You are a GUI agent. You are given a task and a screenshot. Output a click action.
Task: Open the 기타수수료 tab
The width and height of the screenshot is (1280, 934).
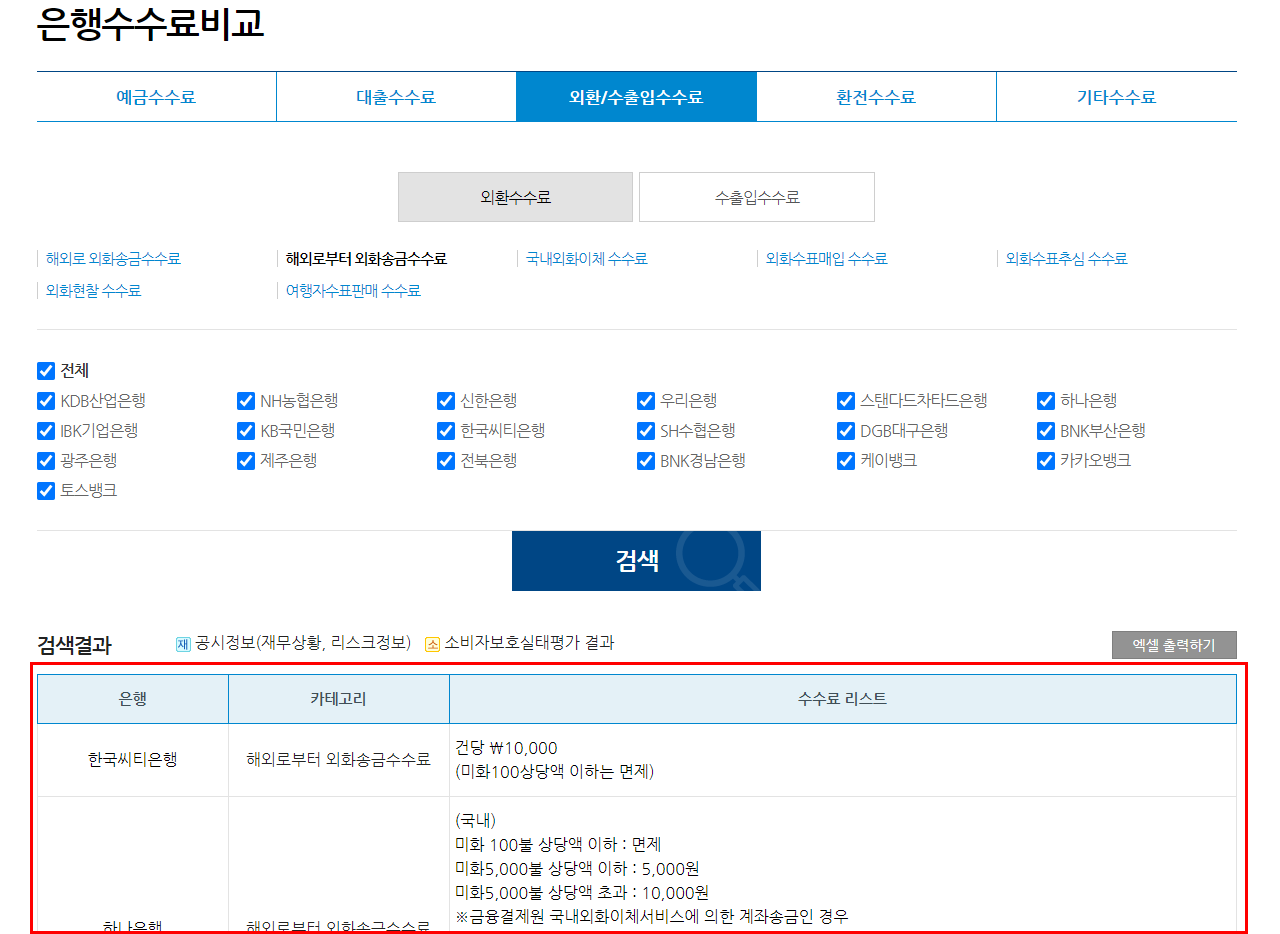pyautogui.click(x=1116, y=97)
